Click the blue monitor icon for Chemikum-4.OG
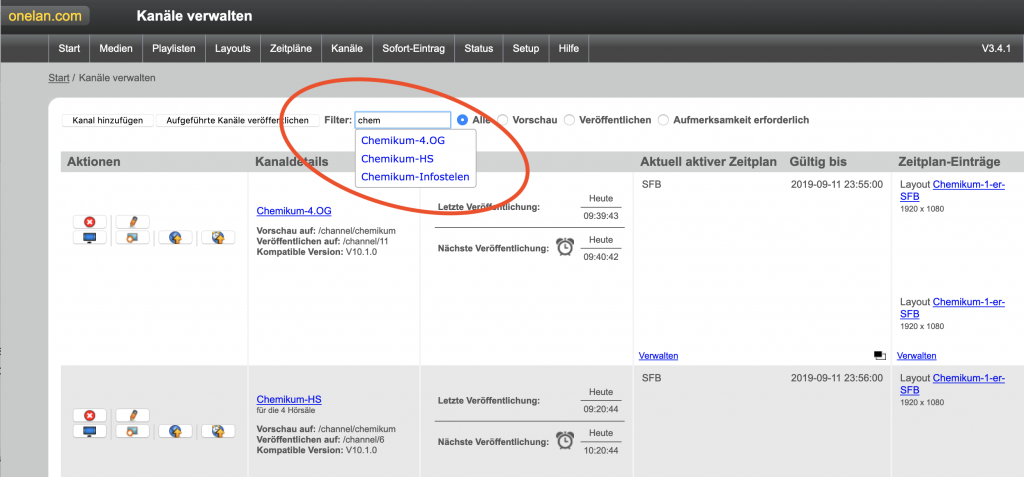The image size is (1024, 477). (x=89, y=238)
